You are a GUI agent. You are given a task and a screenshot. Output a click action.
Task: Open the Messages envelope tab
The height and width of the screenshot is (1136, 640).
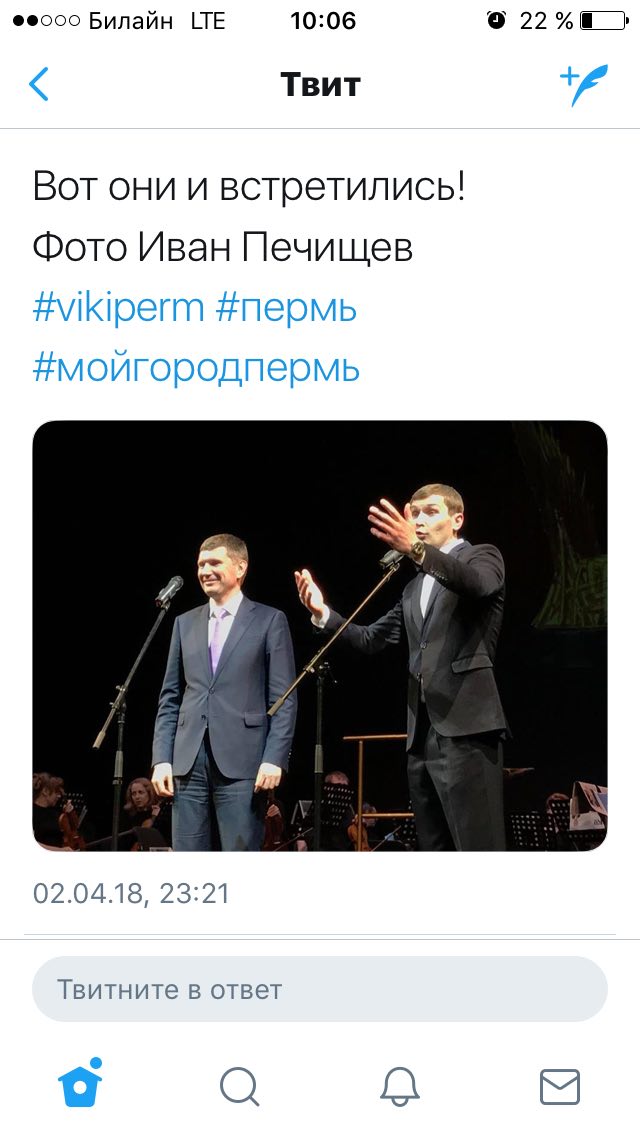[x=560, y=1085]
